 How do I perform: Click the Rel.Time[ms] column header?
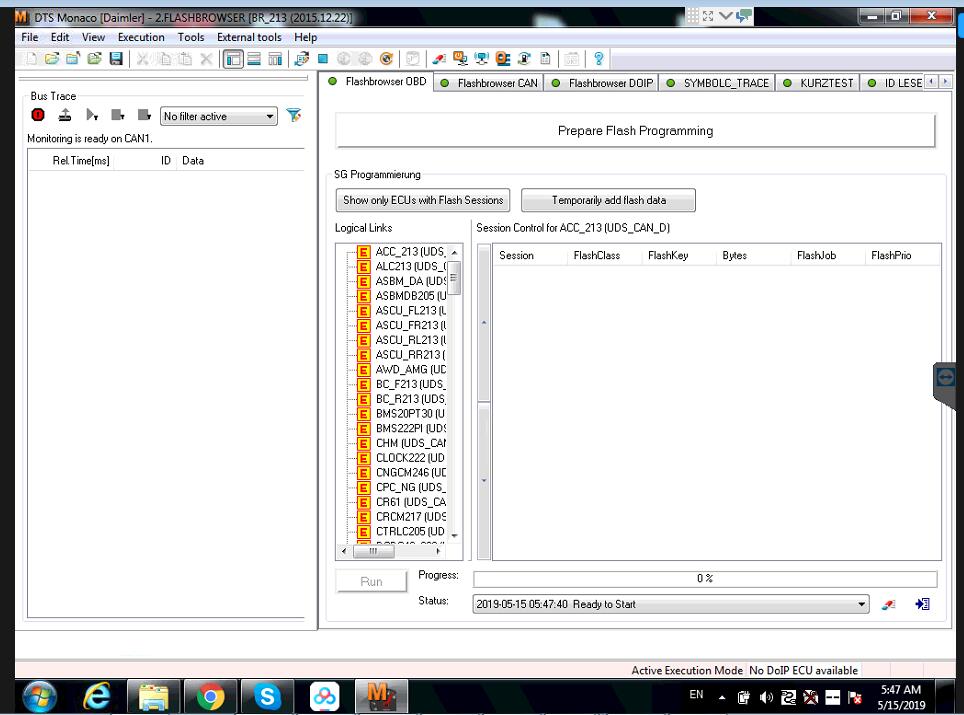[x=81, y=160]
